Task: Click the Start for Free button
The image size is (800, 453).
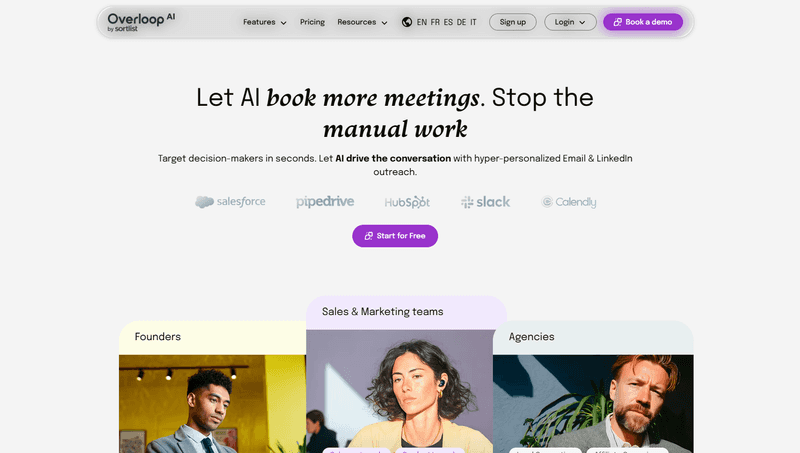Action: pos(395,236)
